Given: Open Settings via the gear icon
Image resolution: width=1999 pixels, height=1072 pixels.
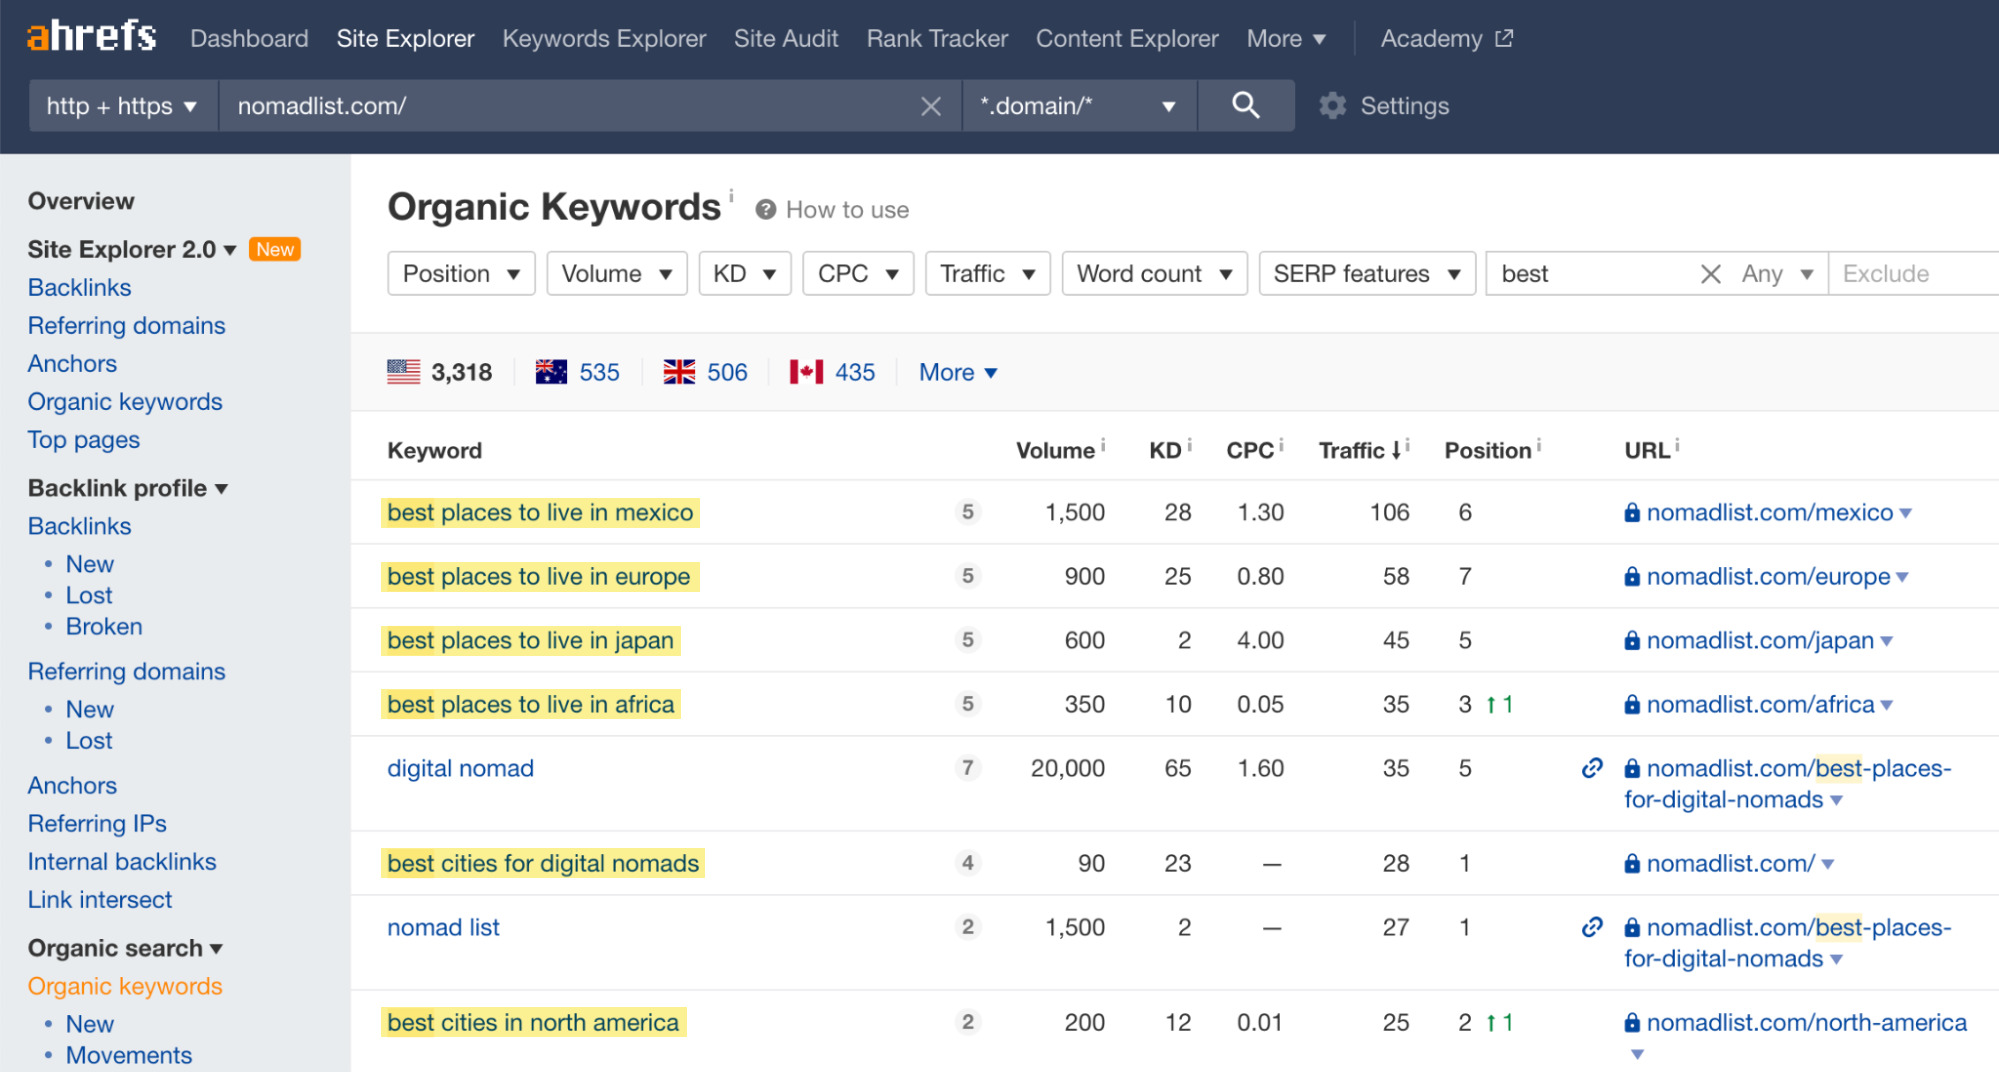Looking at the screenshot, I should click(x=1333, y=105).
